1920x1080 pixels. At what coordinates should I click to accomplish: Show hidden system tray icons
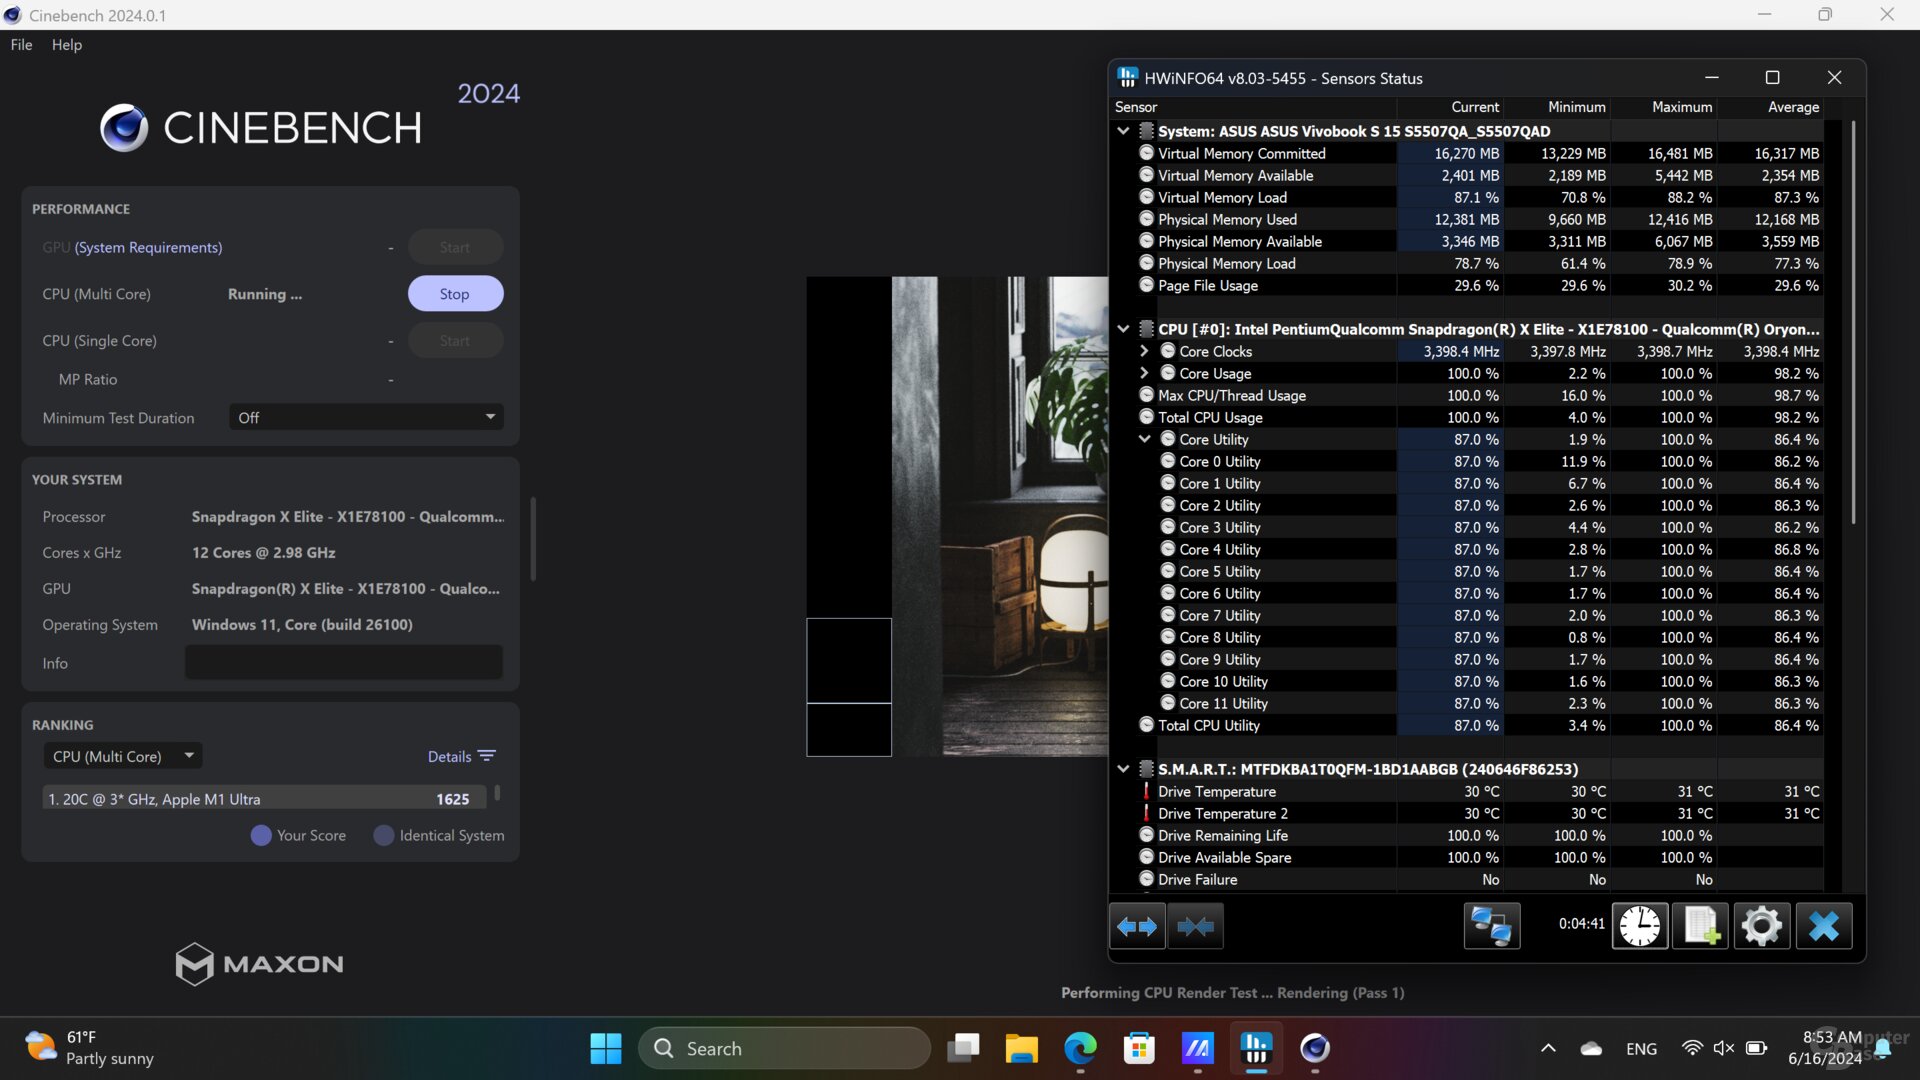coord(1548,1048)
